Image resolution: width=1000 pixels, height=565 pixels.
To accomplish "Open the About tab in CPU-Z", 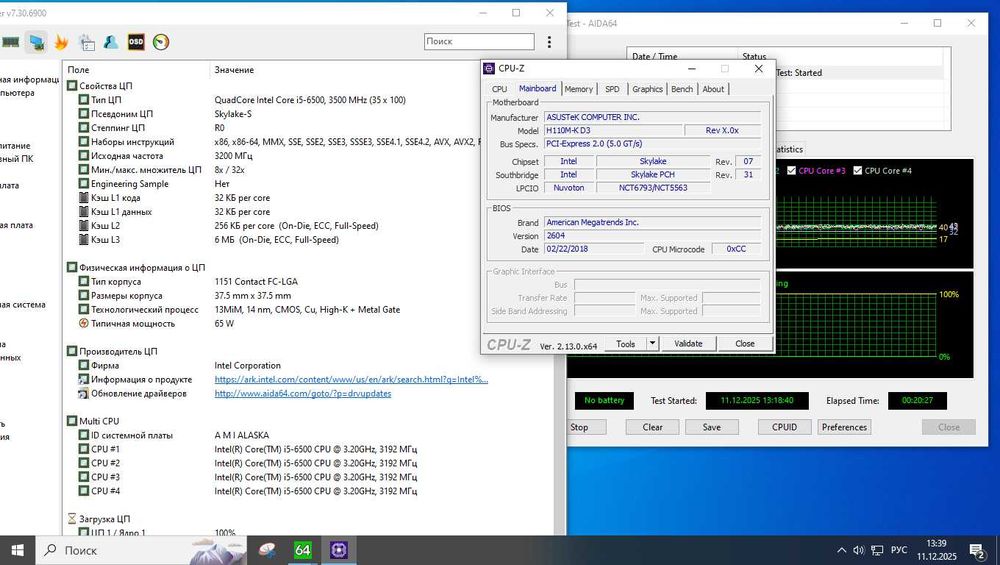I will [713, 89].
